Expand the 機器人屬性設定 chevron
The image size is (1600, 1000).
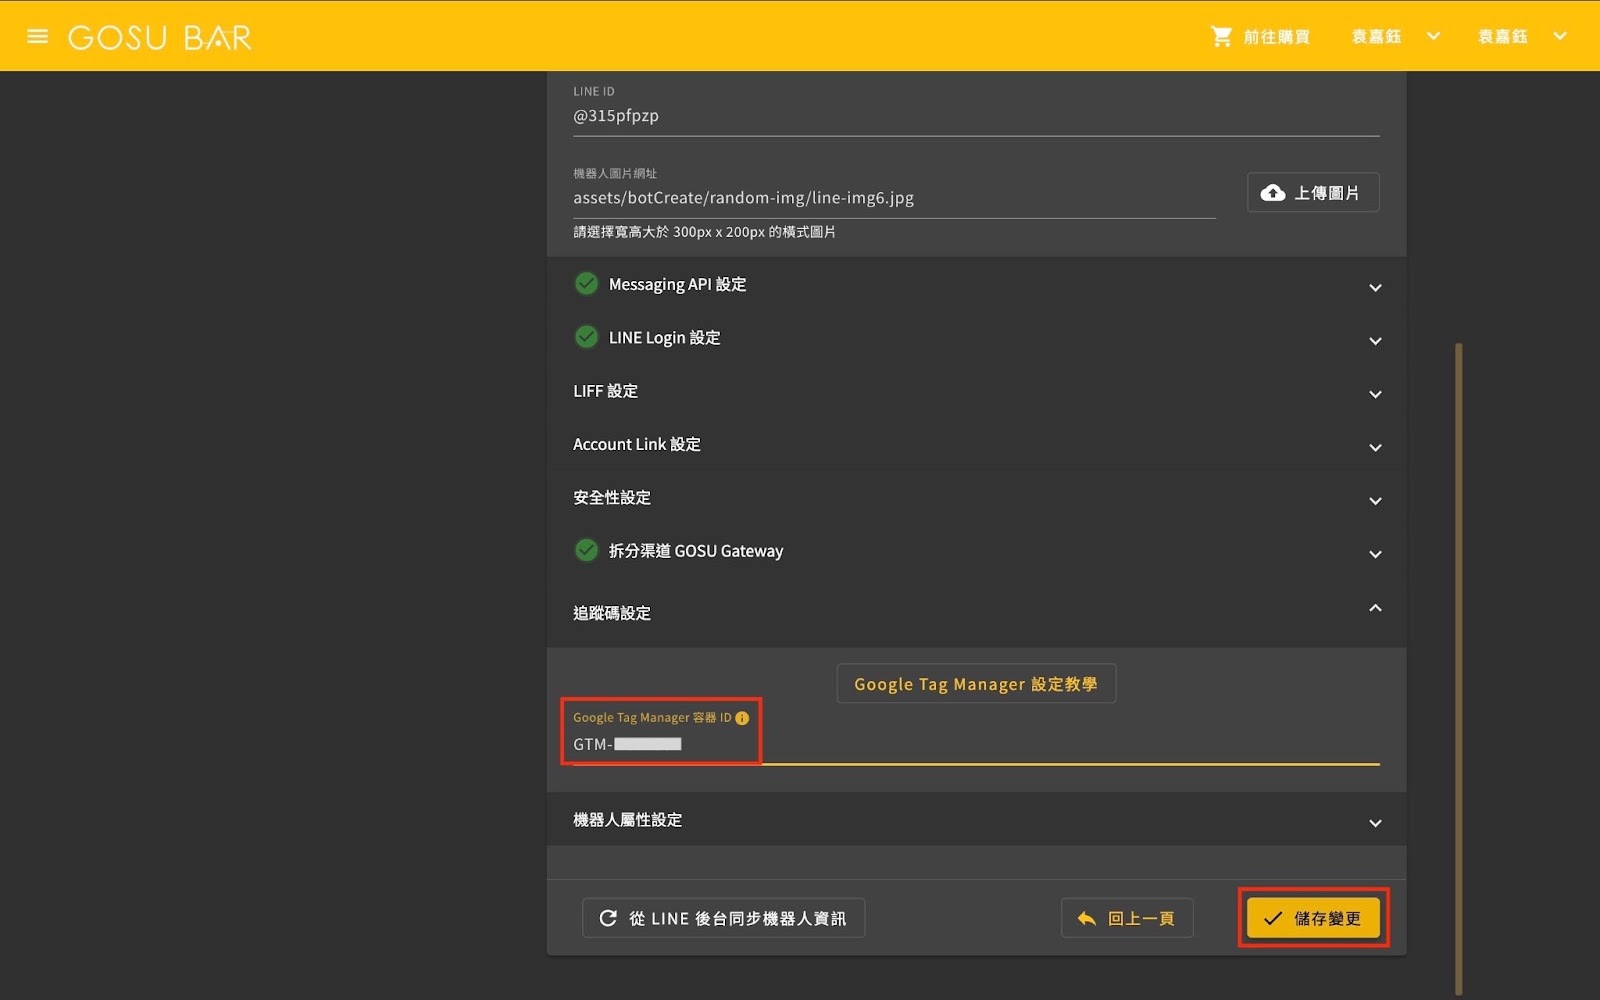1375,823
